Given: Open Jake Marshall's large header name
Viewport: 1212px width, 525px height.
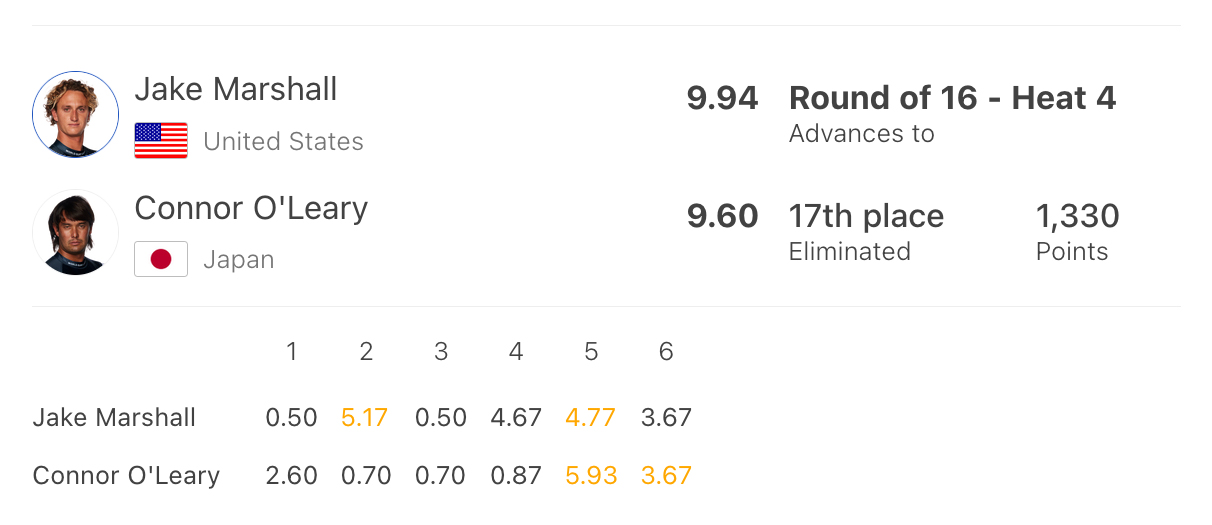Looking at the screenshot, I should [x=236, y=89].
